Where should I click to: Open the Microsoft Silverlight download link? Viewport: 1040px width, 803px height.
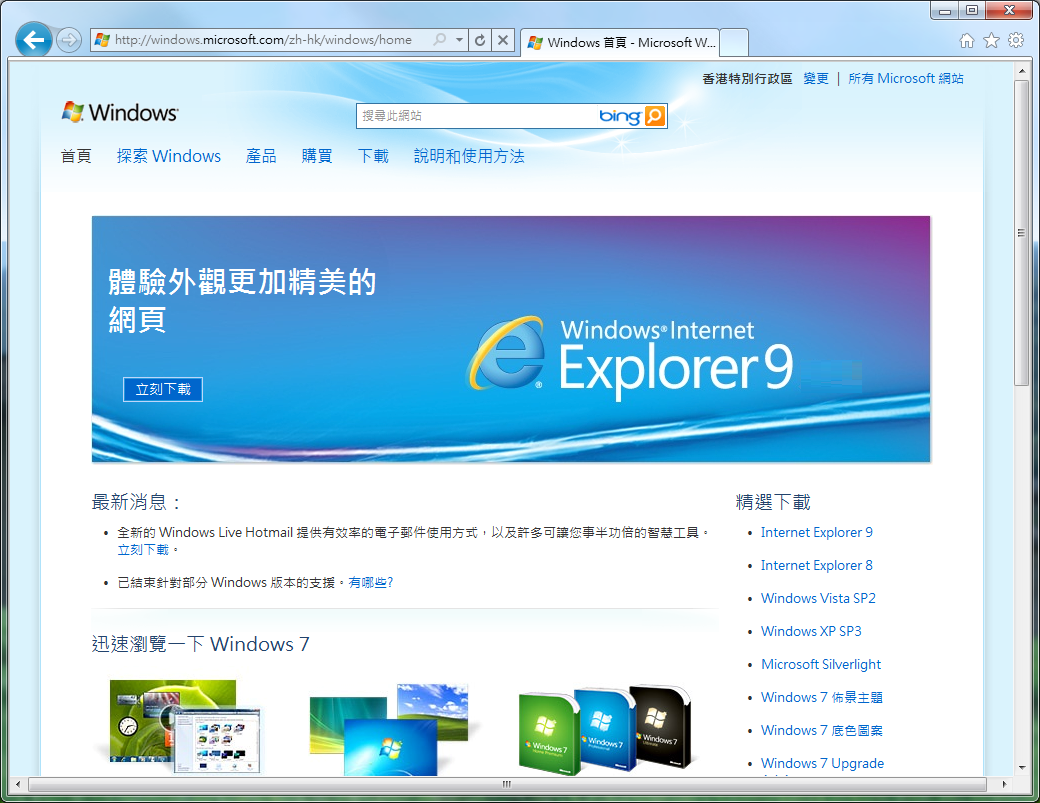click(821, 664)
